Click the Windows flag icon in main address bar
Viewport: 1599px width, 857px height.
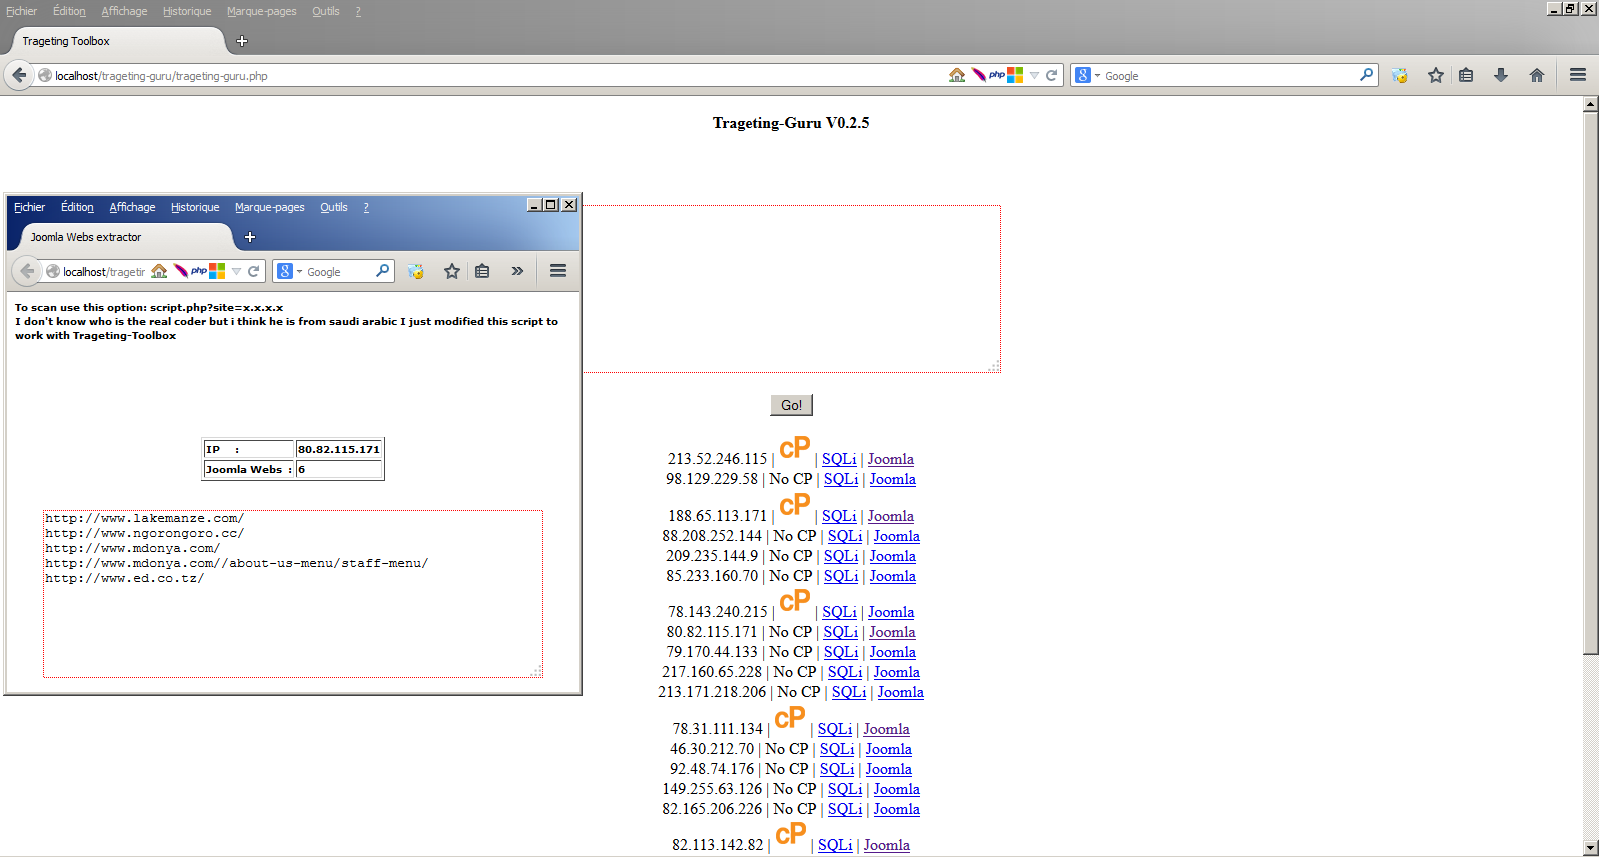click(x=1015, y=75)
